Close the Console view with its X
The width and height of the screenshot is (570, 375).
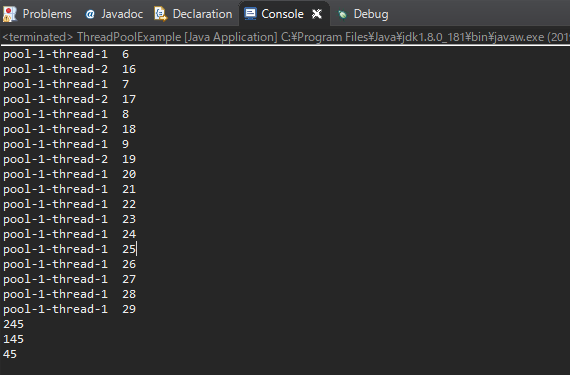tap(317, 14)
